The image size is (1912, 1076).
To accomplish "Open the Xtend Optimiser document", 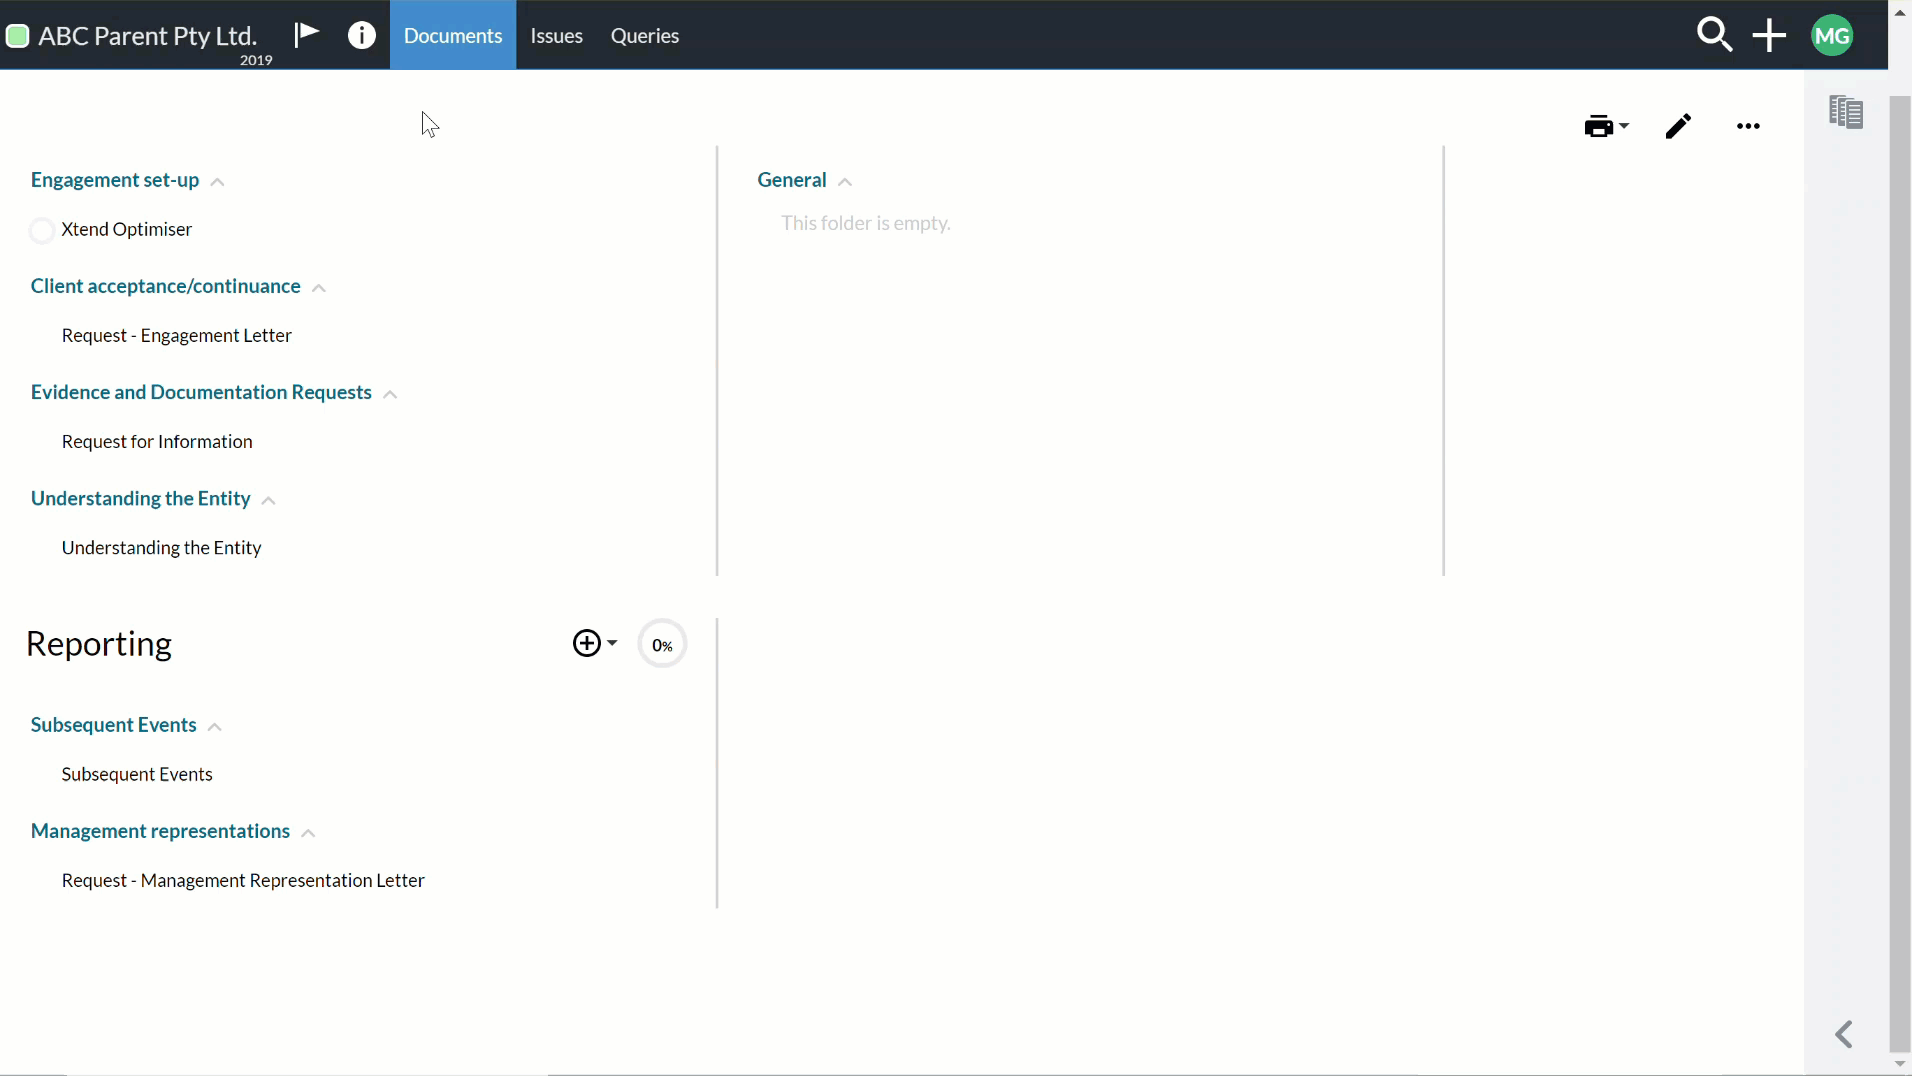I will click(127, 229).
